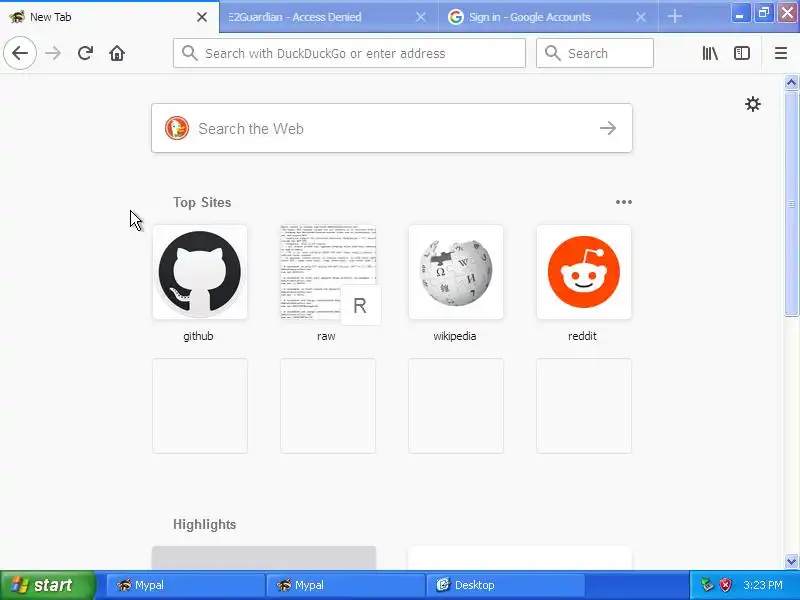The image size is (800, 600).
Task: Click the Search the Web field
Action: tap(392, 128)
